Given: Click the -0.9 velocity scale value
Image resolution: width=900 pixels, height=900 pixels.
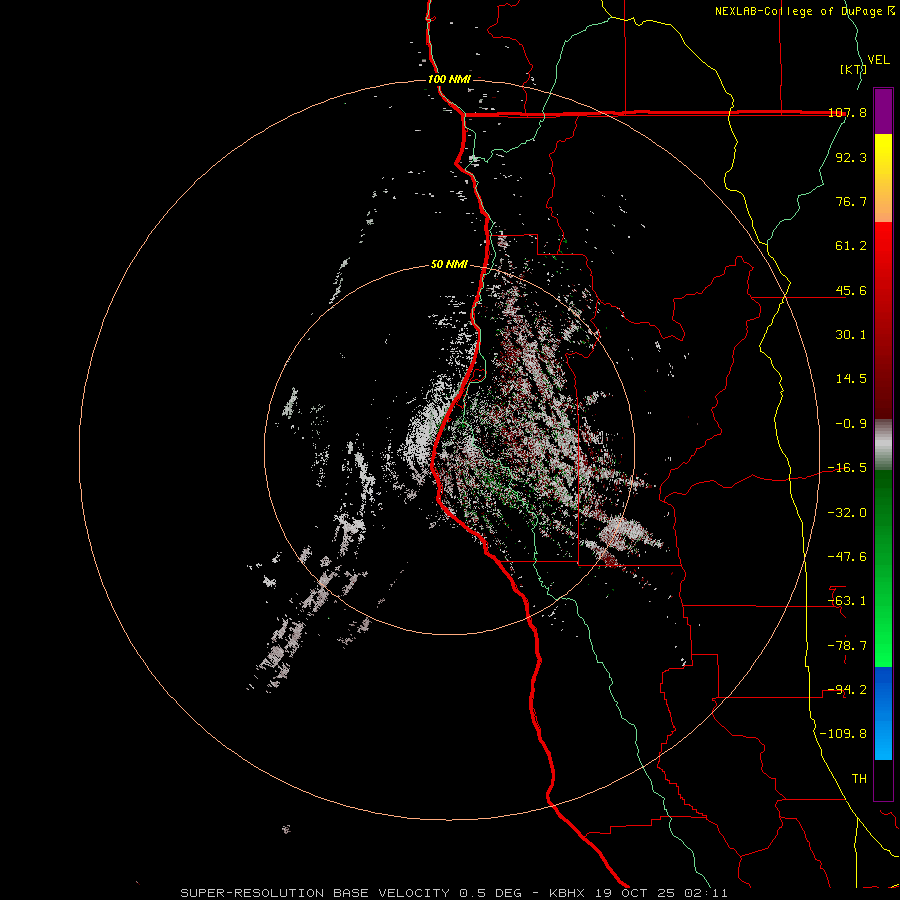Looking at the screenshot, I should (851, 423).
